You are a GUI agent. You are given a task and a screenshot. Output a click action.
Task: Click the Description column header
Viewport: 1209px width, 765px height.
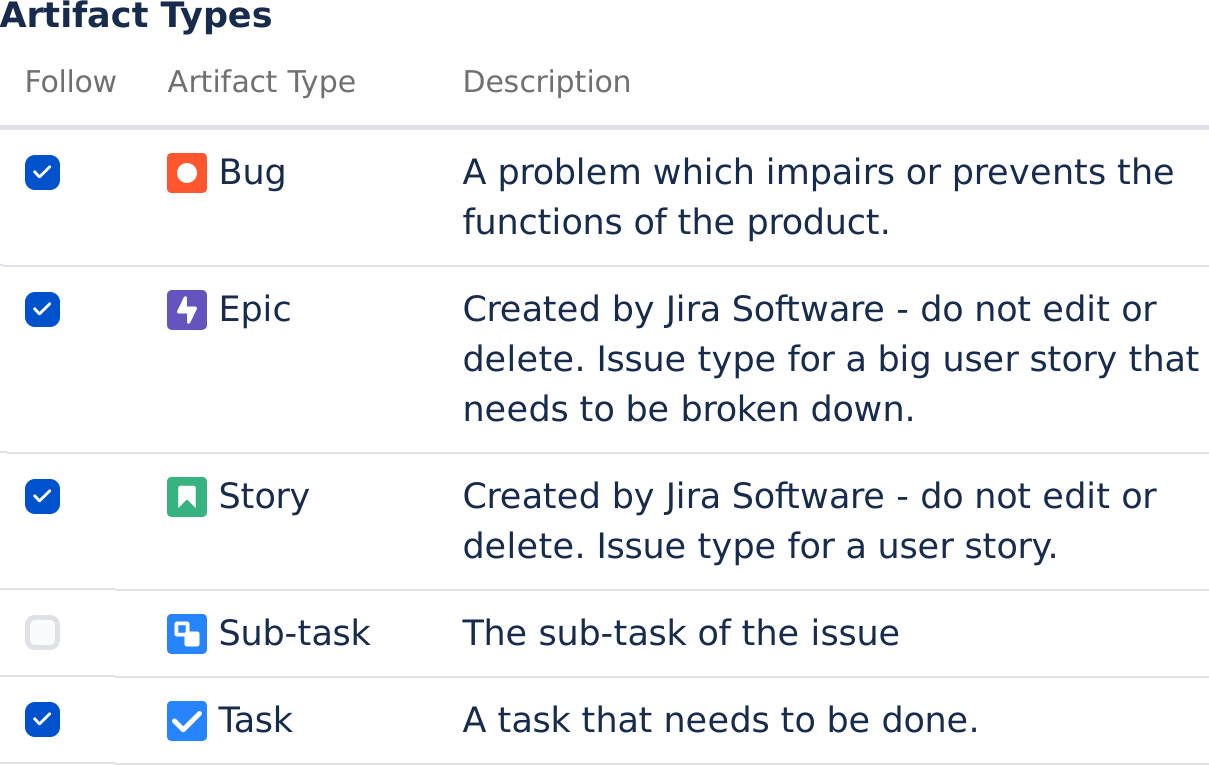click(547, 82)
